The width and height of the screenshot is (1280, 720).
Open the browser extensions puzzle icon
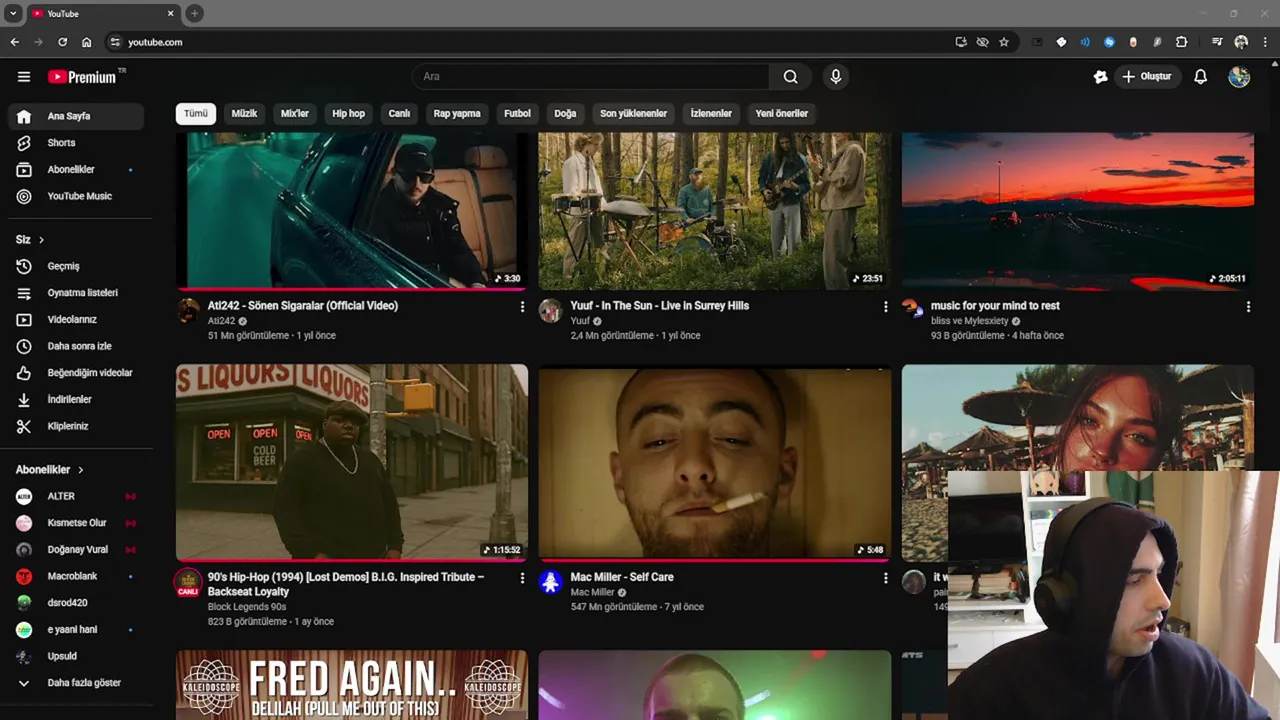pyautogui.click(x=1182, y=42)
